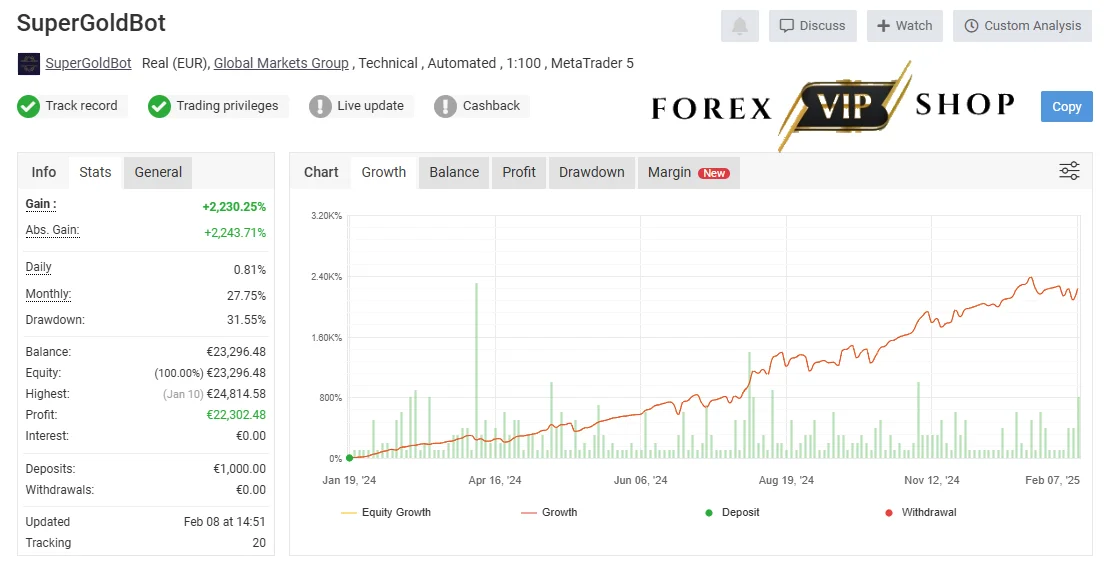The width and height of the screenshot is (1111, 576).
Task: Click Cashback exclamation icon
Action: [445, 106]
